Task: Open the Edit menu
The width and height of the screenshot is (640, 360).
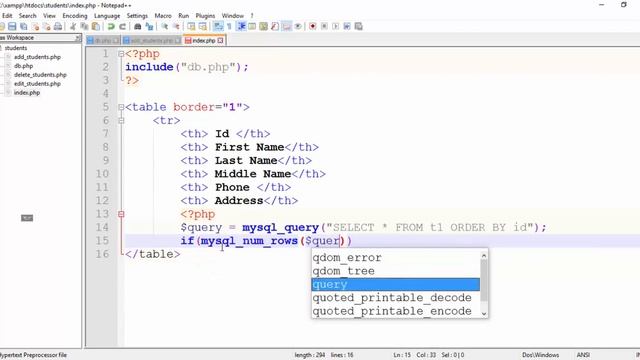Action: (x=7, y=16)
